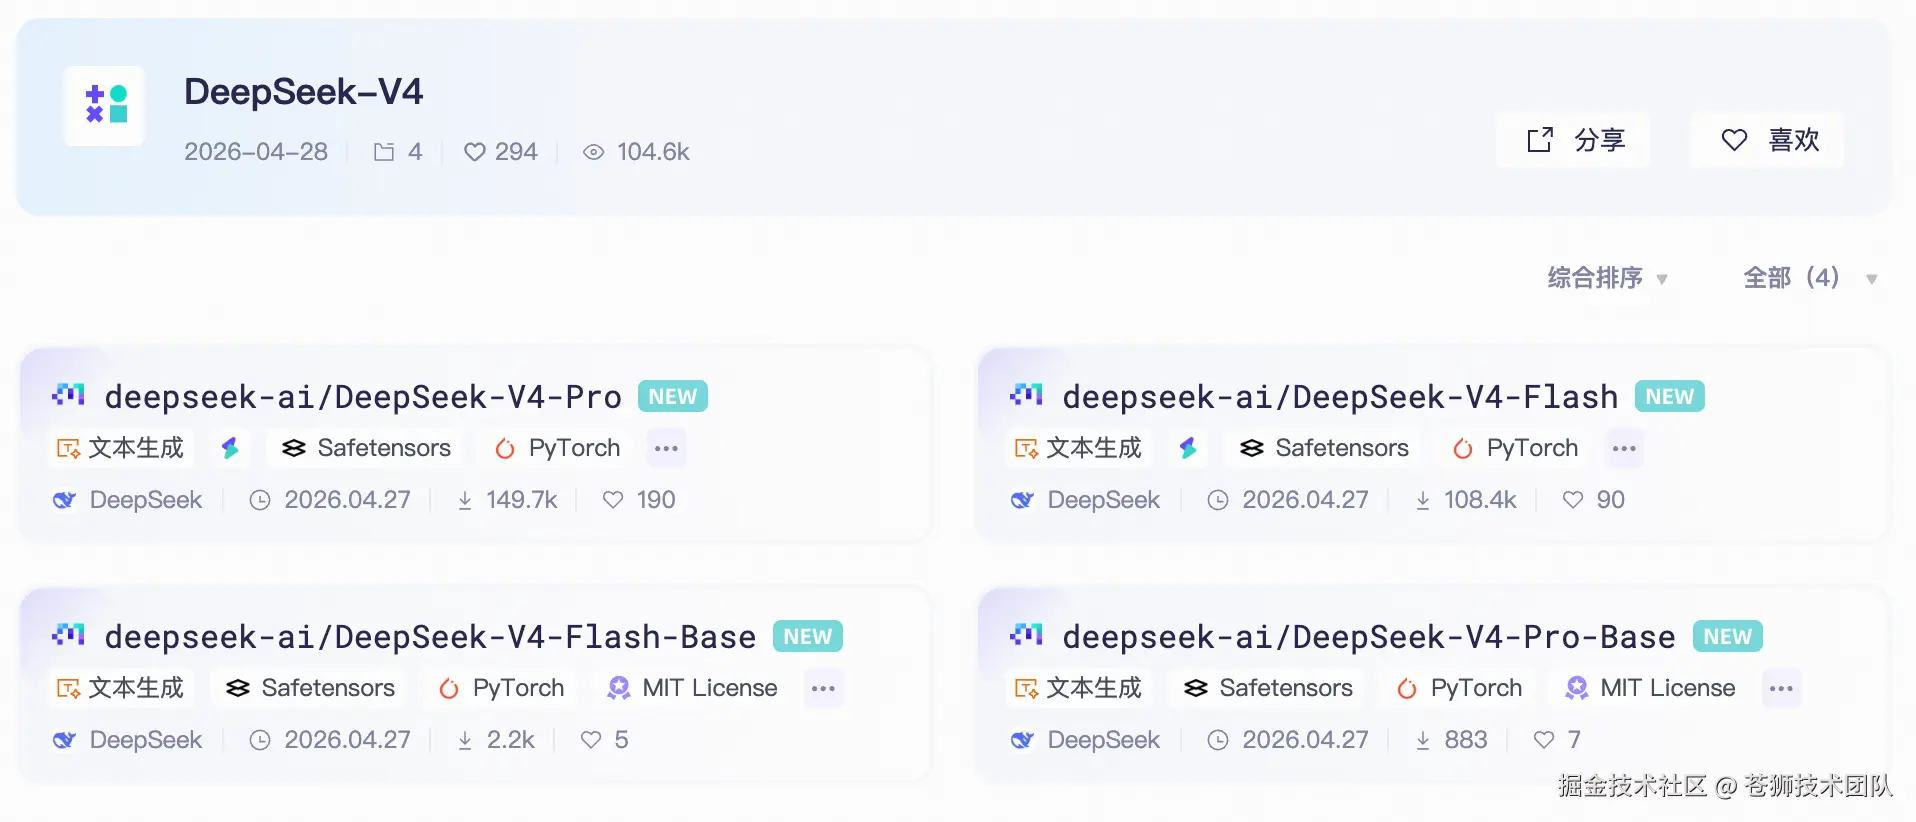Screen dimensions: 1916x822
Task: Click the DeepSeek-V4 collection logo icon
Action: pyautogui.click(x=105, y=105)
